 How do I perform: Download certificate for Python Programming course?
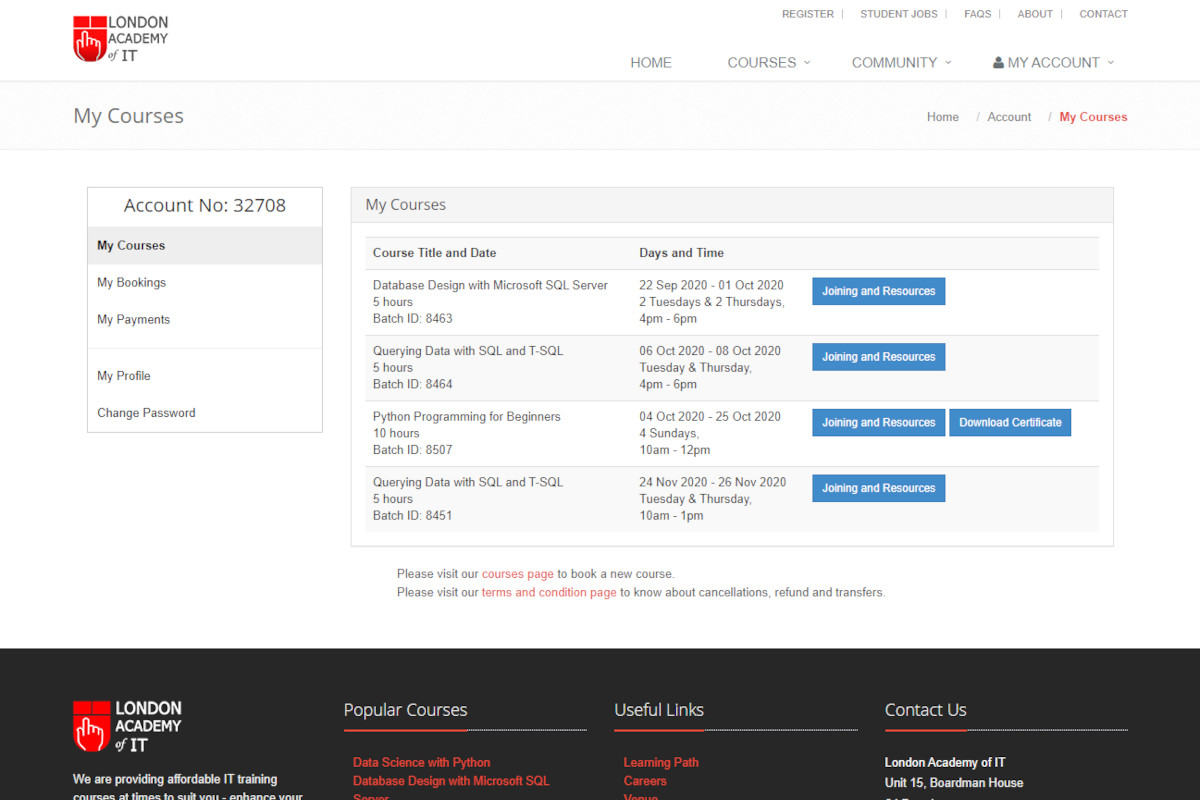coord(1010,423)
